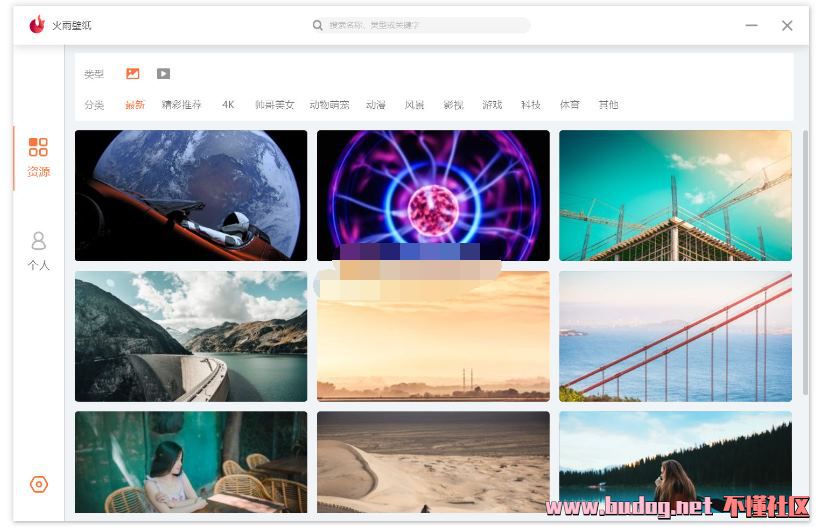Select the 精彩推荐 category tab
The width and height of the screenshot is (819, 527).
tap(181, 105)
